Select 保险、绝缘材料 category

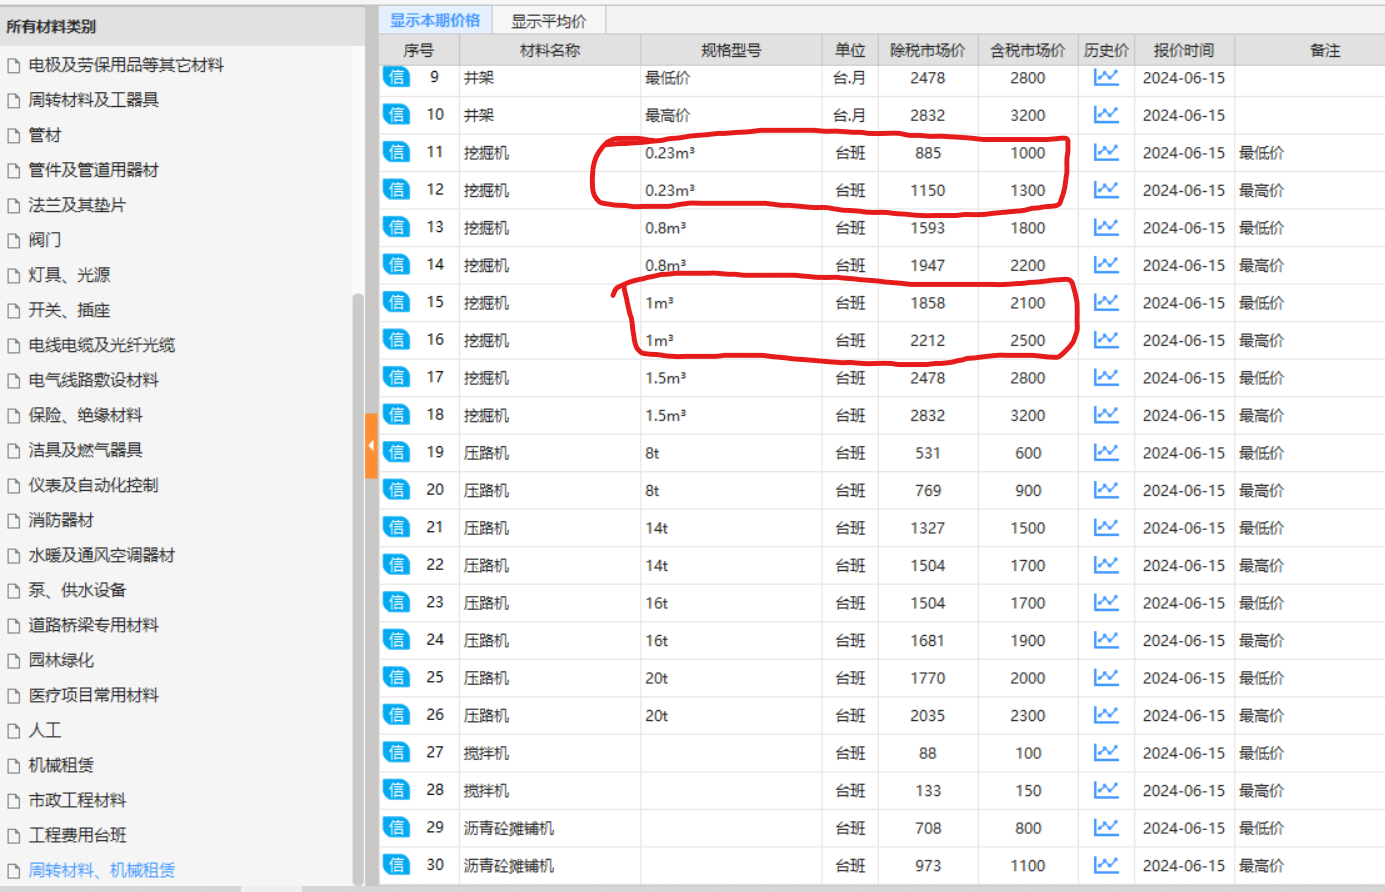(x=85, y=415)
